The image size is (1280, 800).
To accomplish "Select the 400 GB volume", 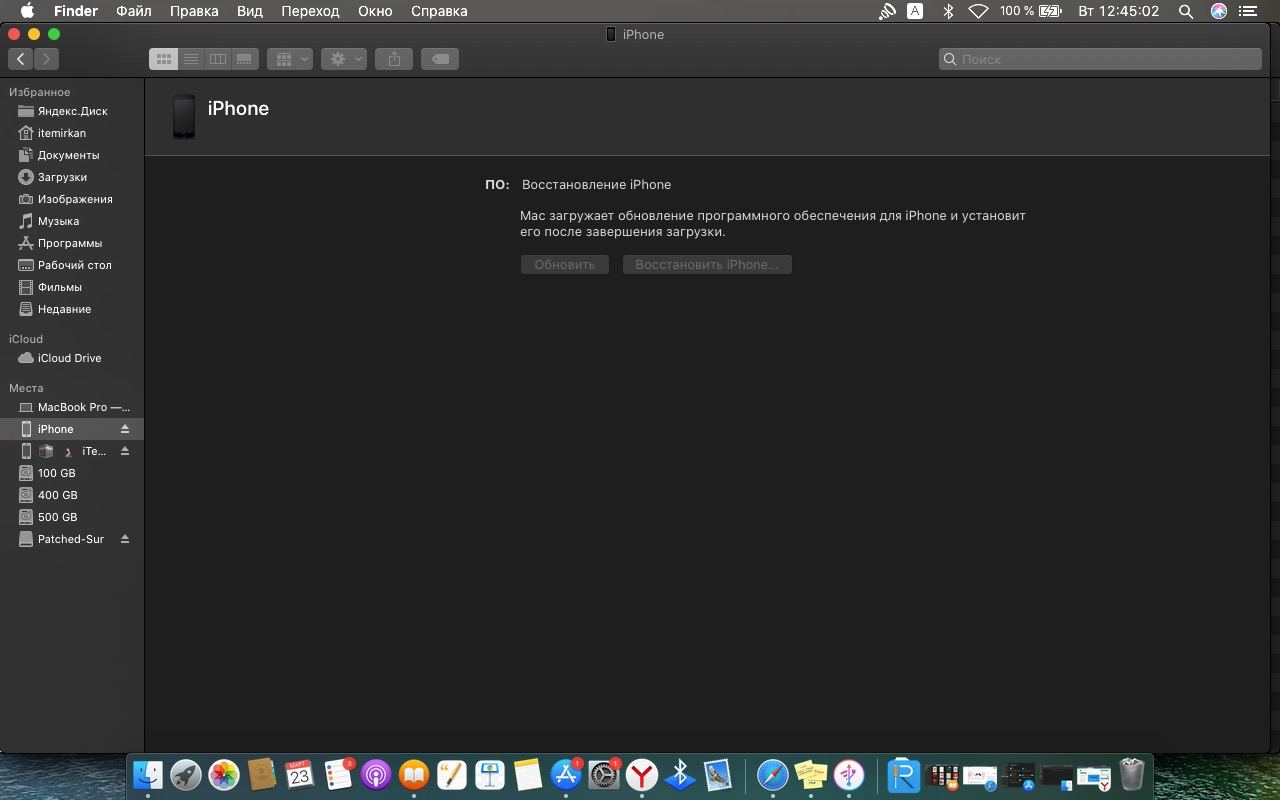I will tap(72, 495).
